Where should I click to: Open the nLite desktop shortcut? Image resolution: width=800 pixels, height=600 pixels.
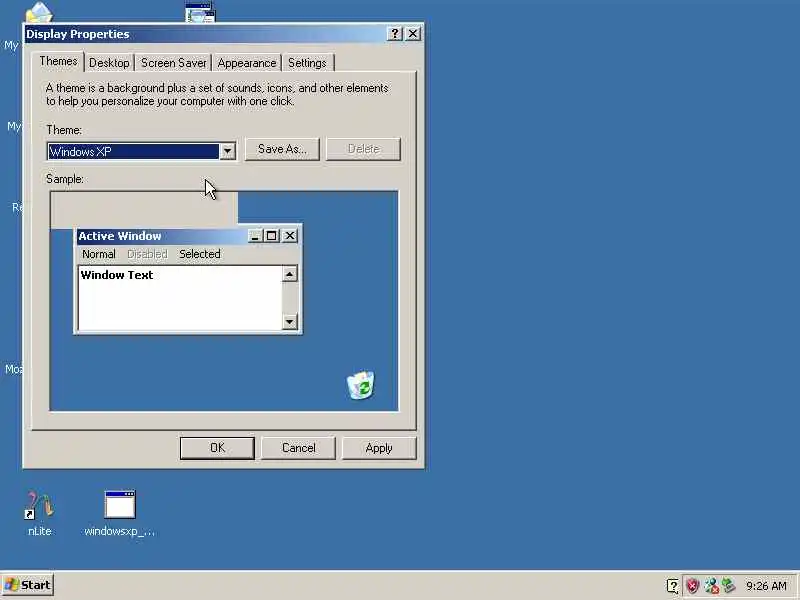[x=39, y=513]
